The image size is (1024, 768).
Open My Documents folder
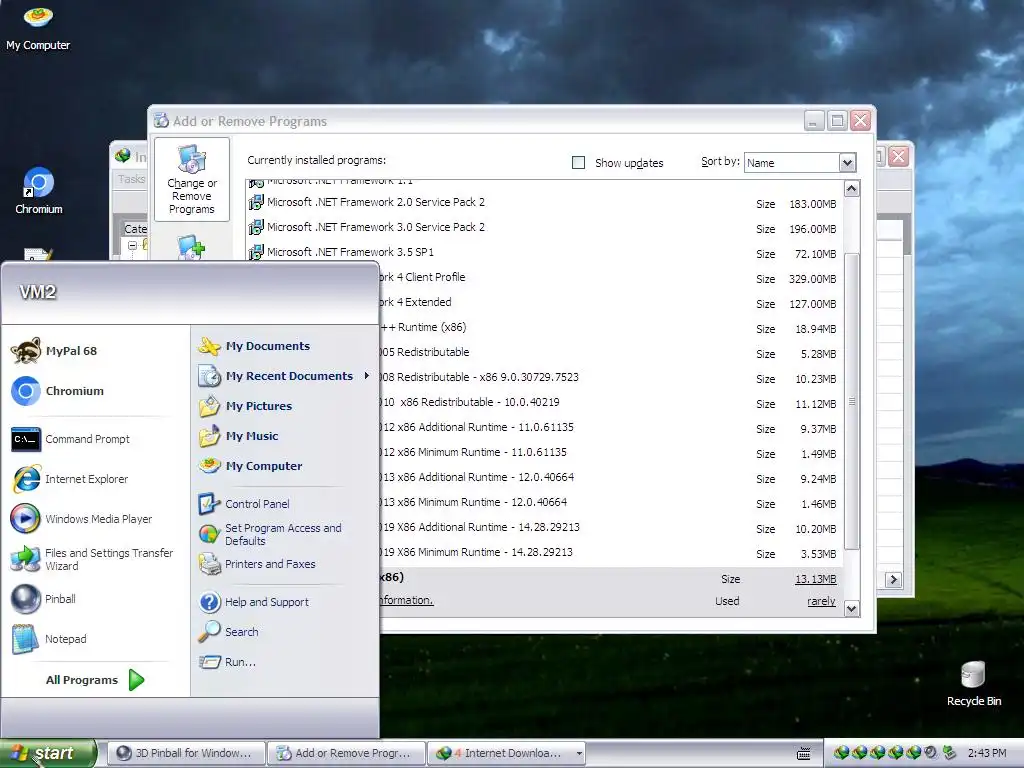[254, 345]
